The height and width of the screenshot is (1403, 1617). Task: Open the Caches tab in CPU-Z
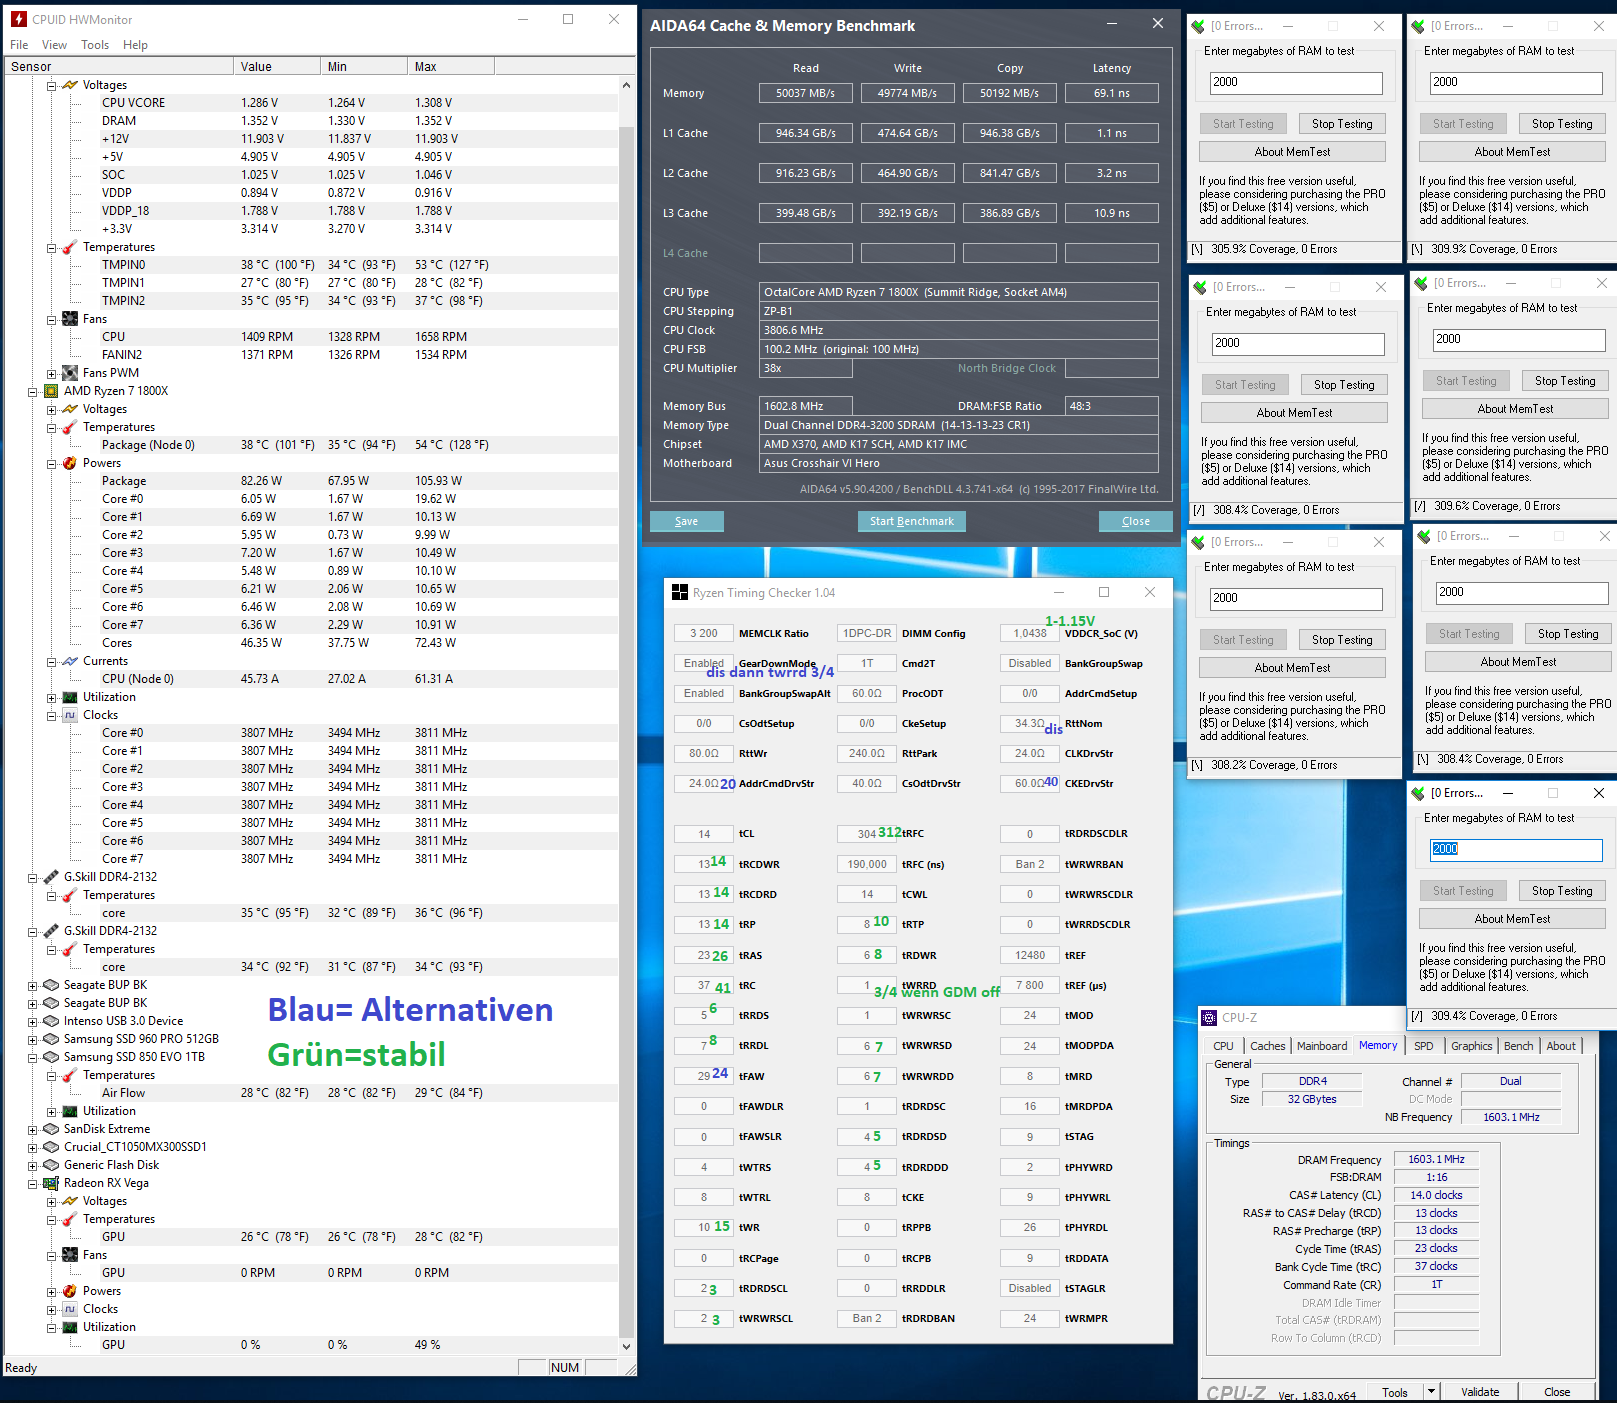pyautogui.click(x=1267, y=1046)
